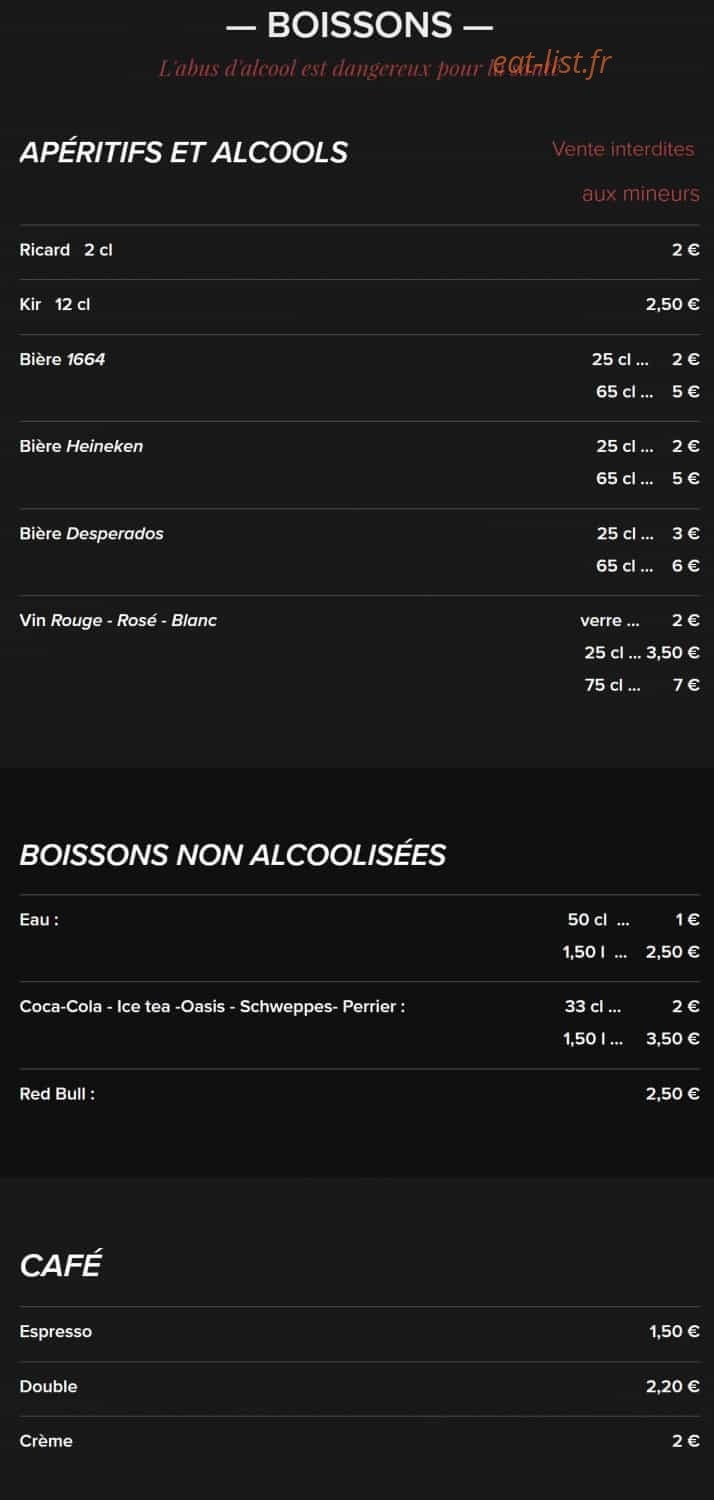
Task: Click the Double coffee price 2,20 €
Action: [672, 1386]
